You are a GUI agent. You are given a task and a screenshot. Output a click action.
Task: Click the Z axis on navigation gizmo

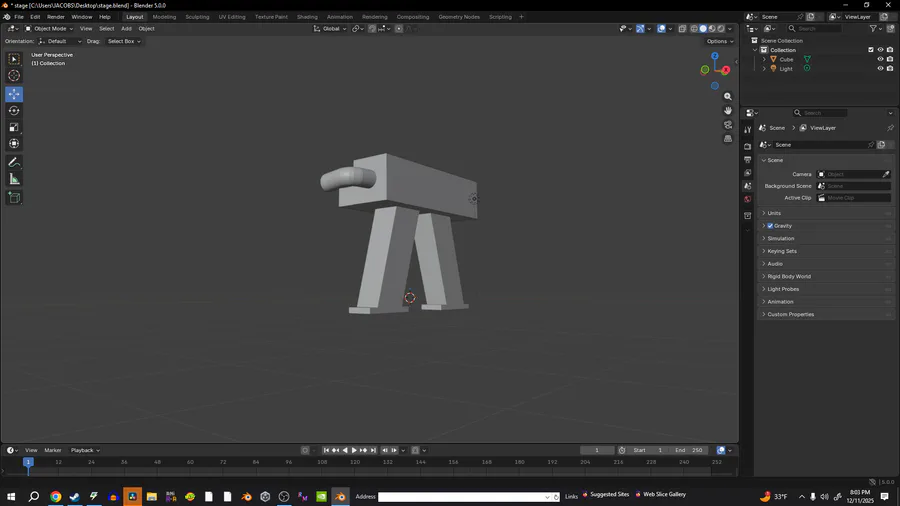pyautogui.click(x=715, y=56)
